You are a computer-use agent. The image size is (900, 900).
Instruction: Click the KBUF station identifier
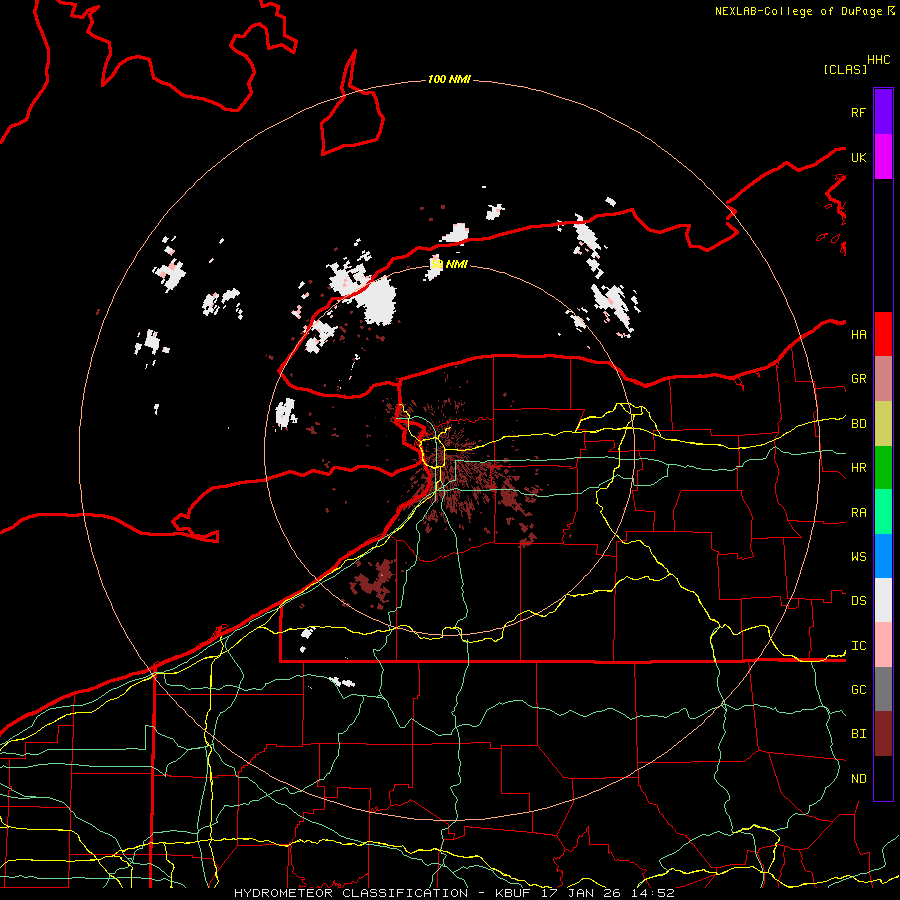[511, 893]
